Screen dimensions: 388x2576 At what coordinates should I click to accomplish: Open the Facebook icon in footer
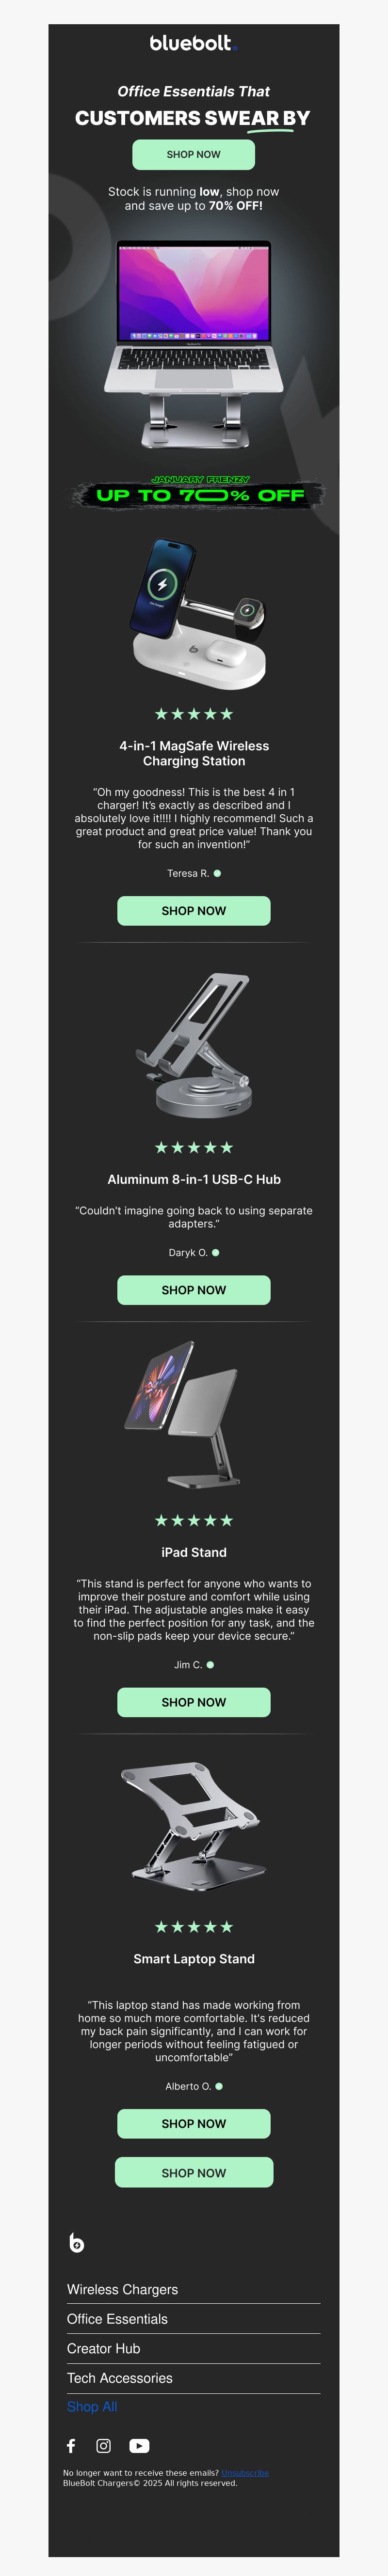point(71,2445)
